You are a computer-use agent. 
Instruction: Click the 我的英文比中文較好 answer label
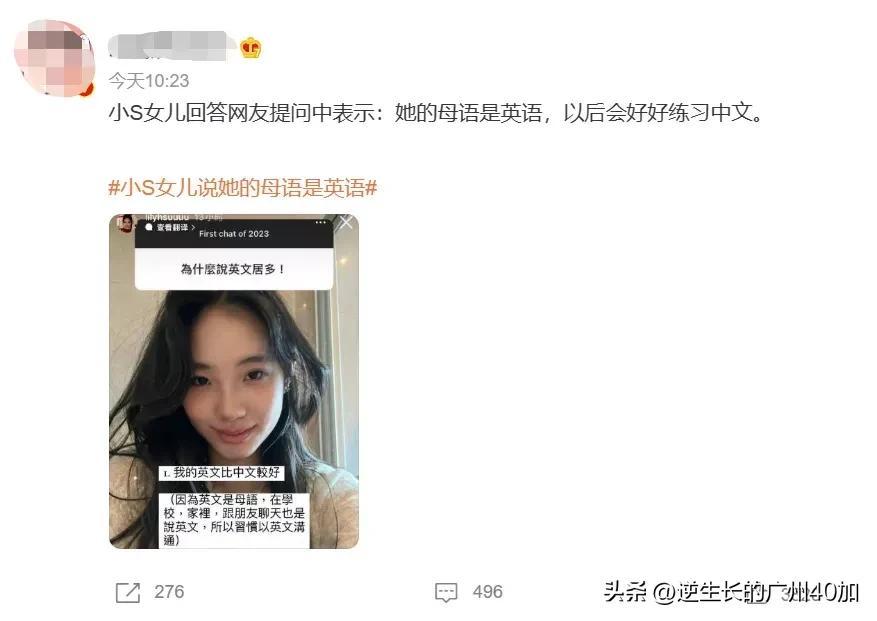pyautogui.click(x=221, y=473)
